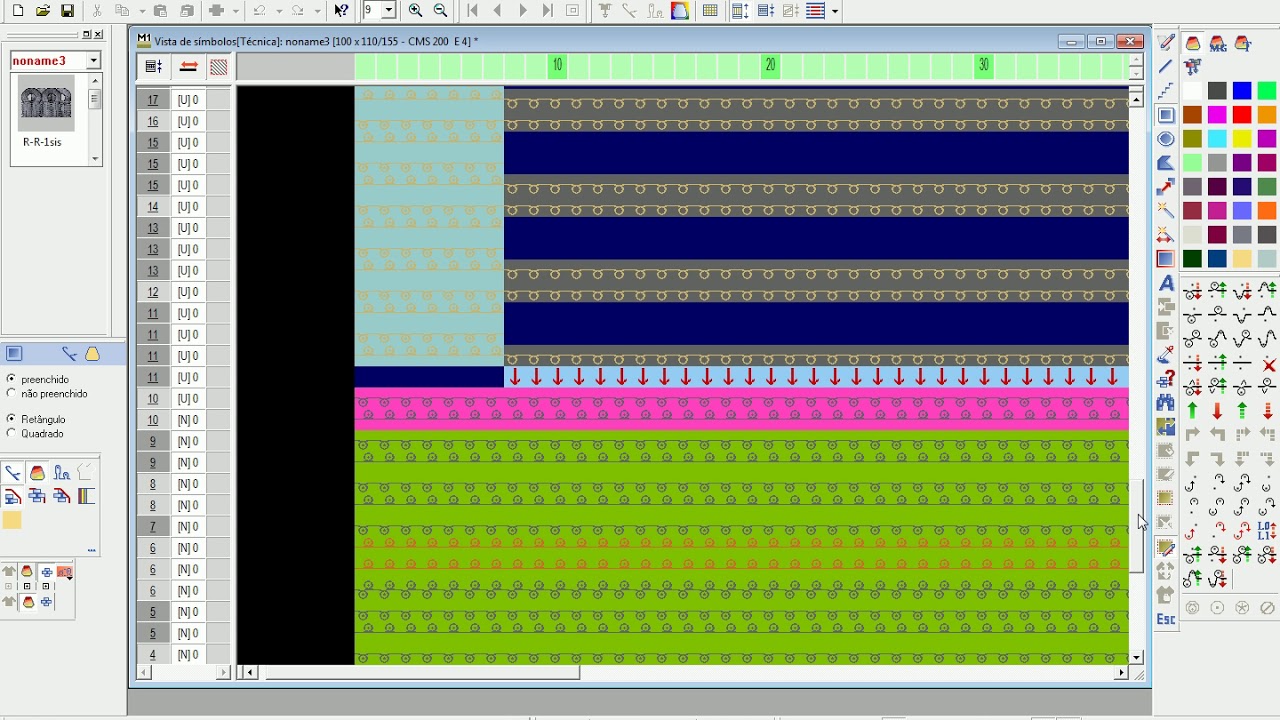Select the pencil drawing tool
The image size is (1280, 720).
point(1166,42)
